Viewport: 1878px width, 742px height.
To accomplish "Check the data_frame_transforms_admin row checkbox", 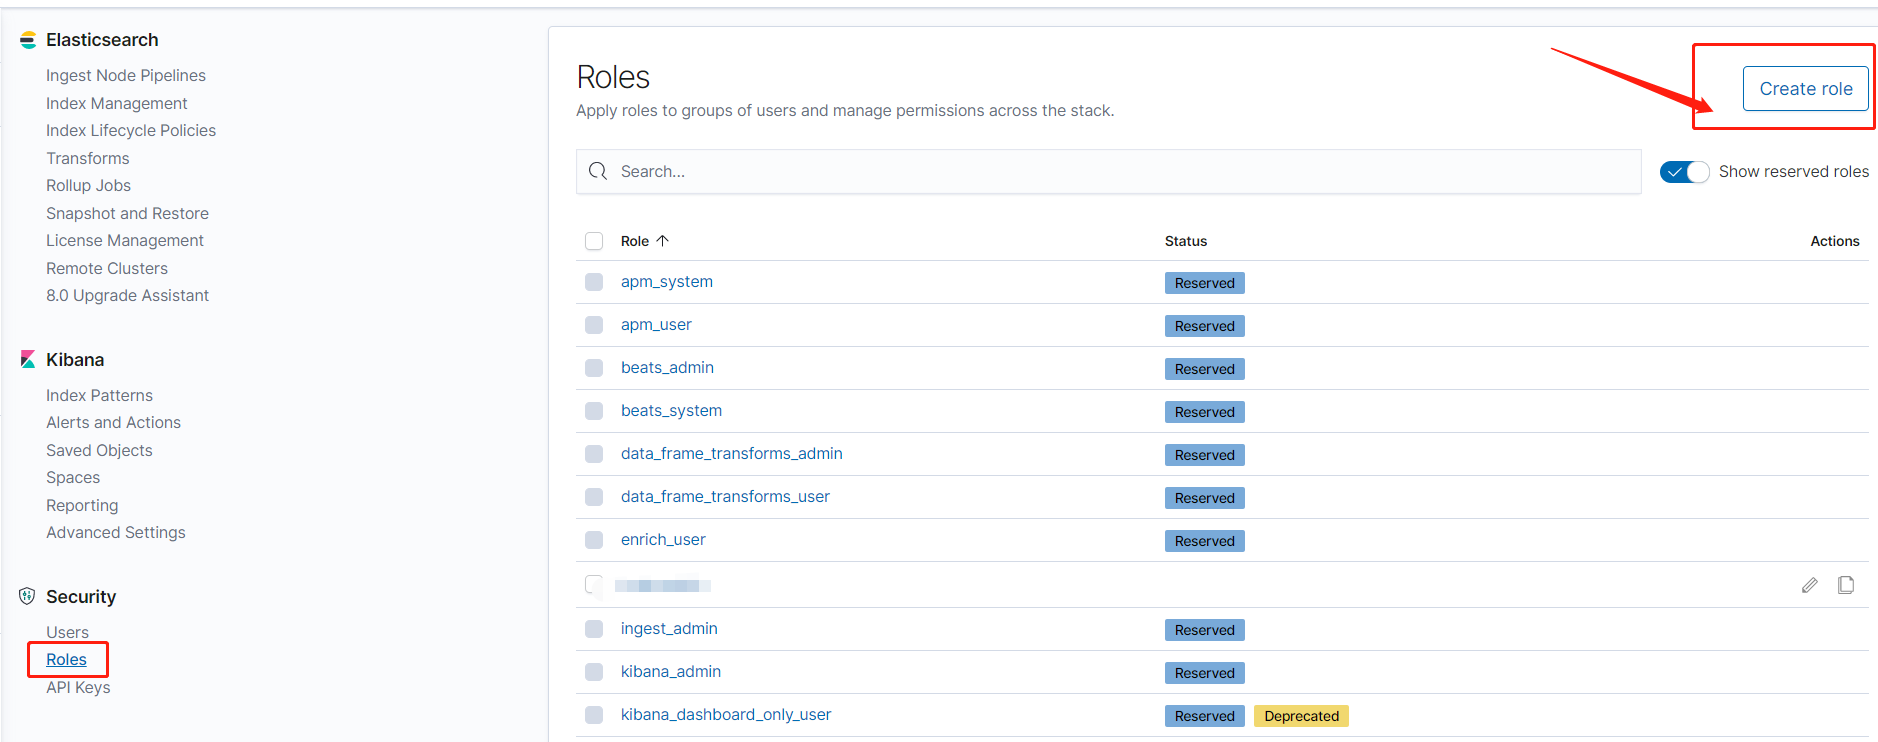I will (x=594, y=454).
